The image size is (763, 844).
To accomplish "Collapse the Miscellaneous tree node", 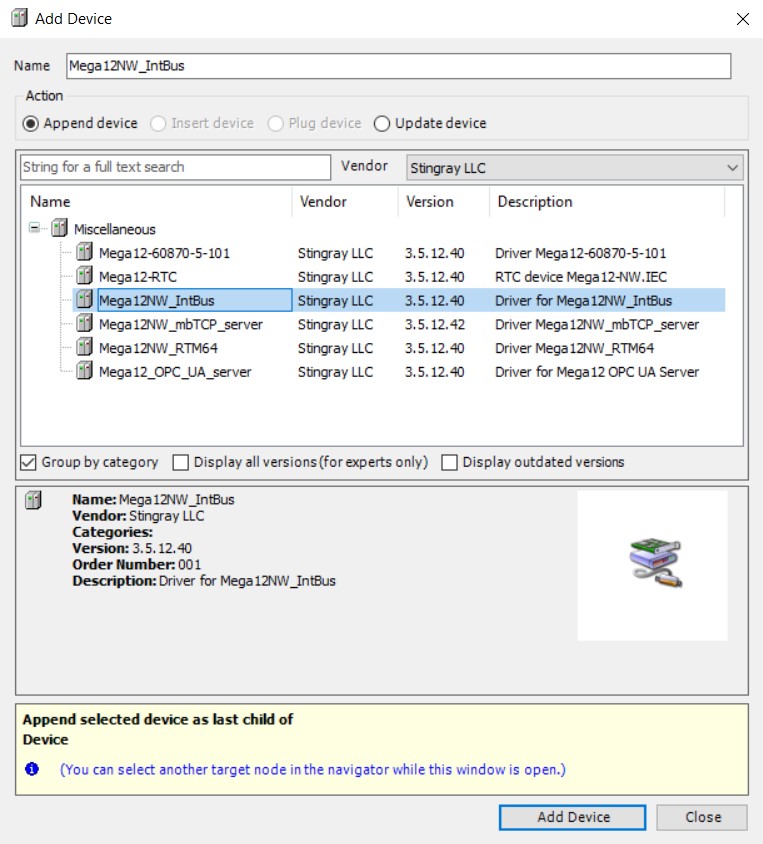I will (x=36, y=229).
